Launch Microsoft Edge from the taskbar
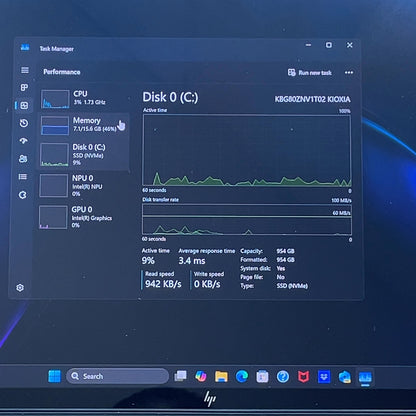 click(242, 377)
